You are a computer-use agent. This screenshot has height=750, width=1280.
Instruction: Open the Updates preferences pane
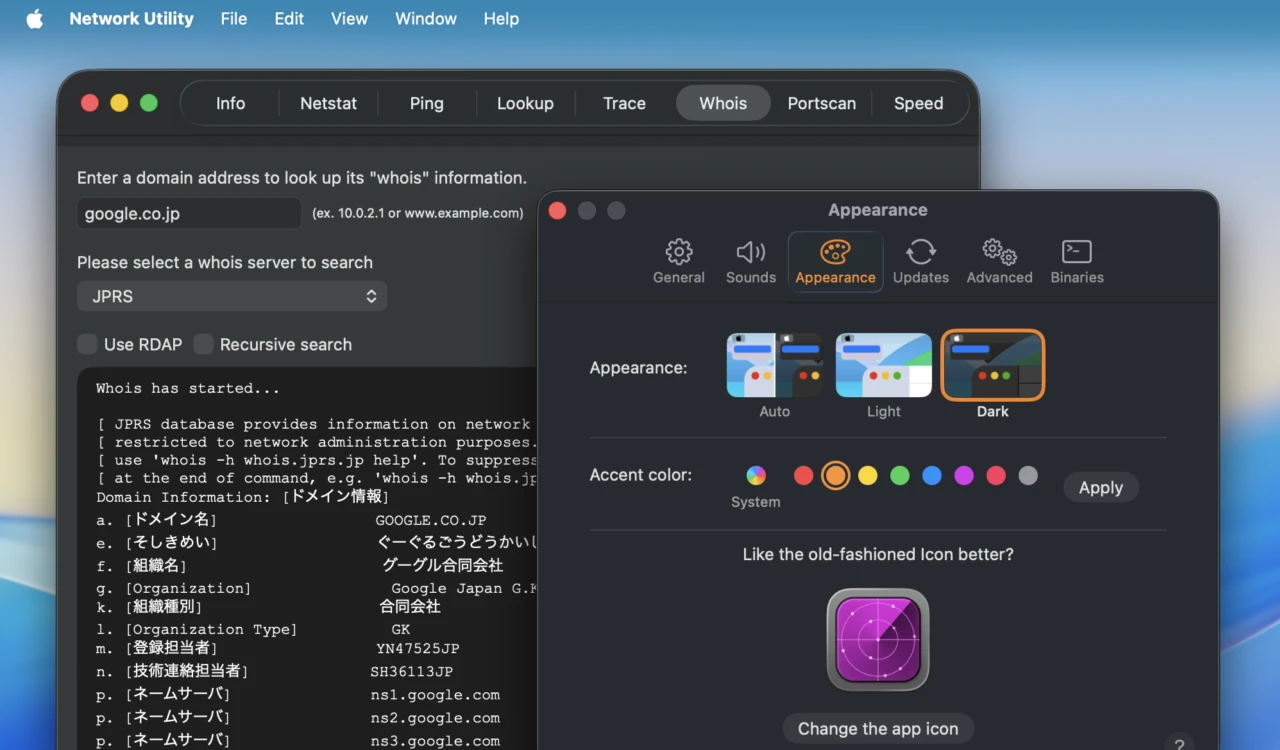tap(920, 260)
